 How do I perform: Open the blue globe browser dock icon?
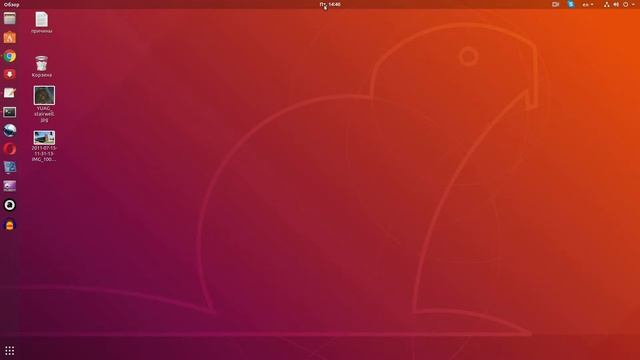[x=10, y=130]
